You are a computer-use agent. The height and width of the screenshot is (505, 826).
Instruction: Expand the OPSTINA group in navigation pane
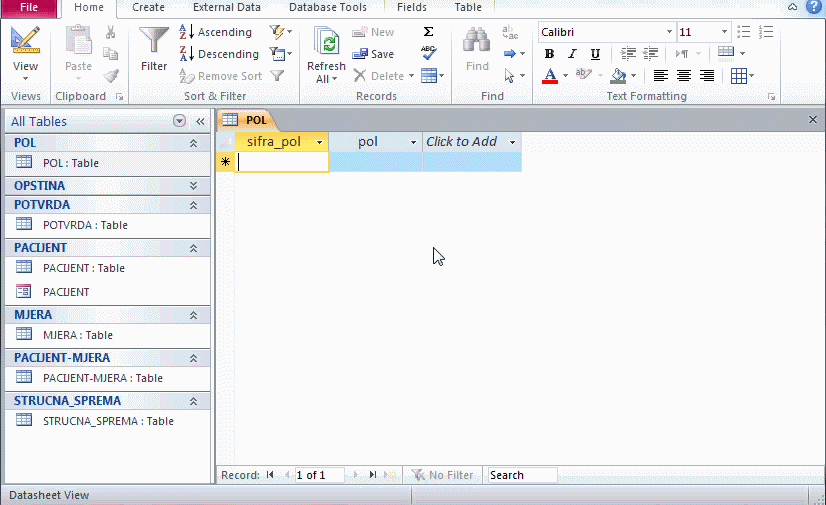pyautogui.click(x=194, y=186)
